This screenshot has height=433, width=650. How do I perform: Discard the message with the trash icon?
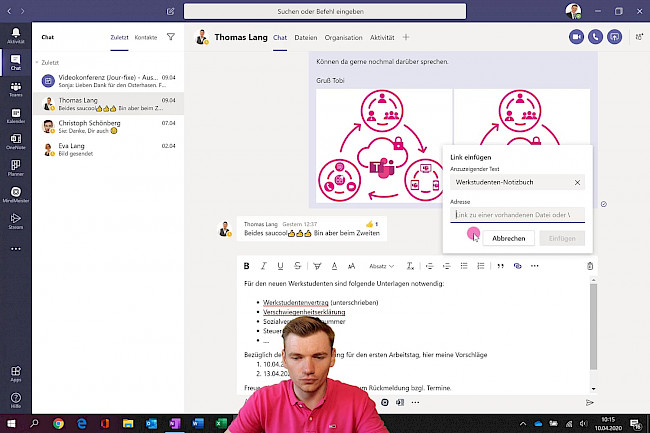click(590, 266)
